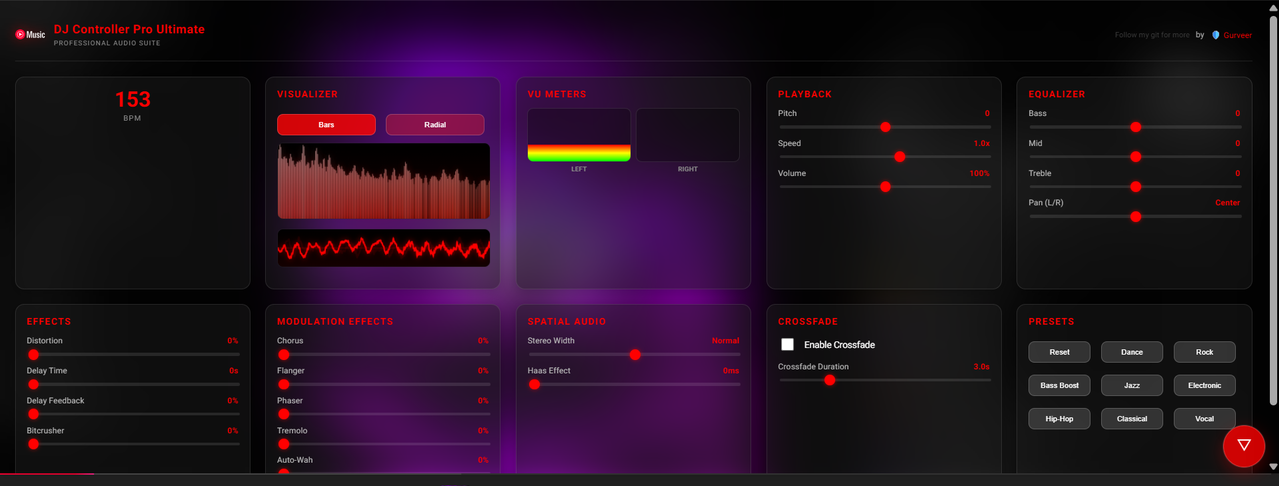Click the 'PLAYBACK' panel heading
Viewport: 1279px width, 486px height.
point(805,95)
